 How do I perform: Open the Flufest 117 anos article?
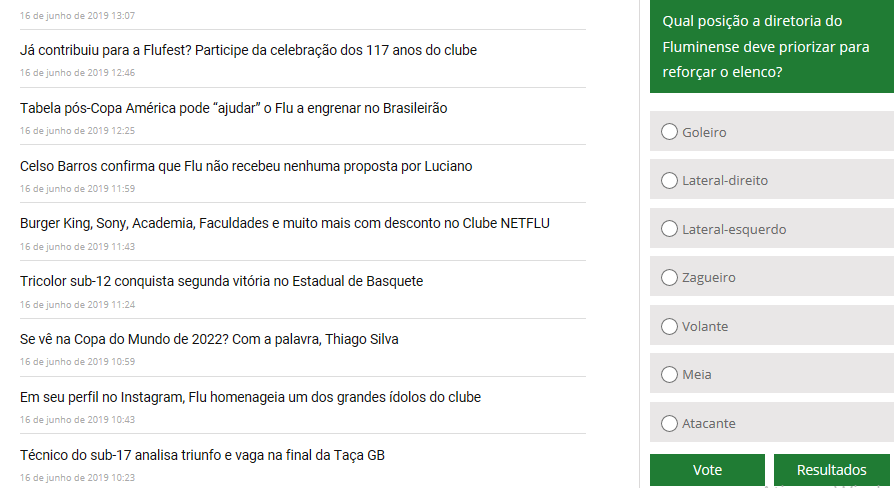(248, 50)
